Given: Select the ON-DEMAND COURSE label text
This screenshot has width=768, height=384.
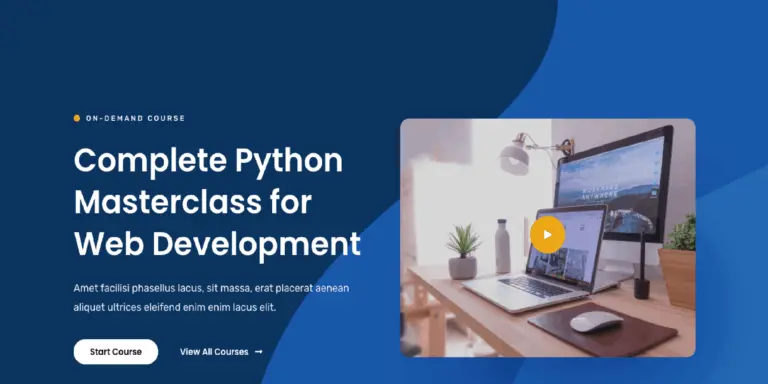Looking at the screenshot, I should pos(135,118).
